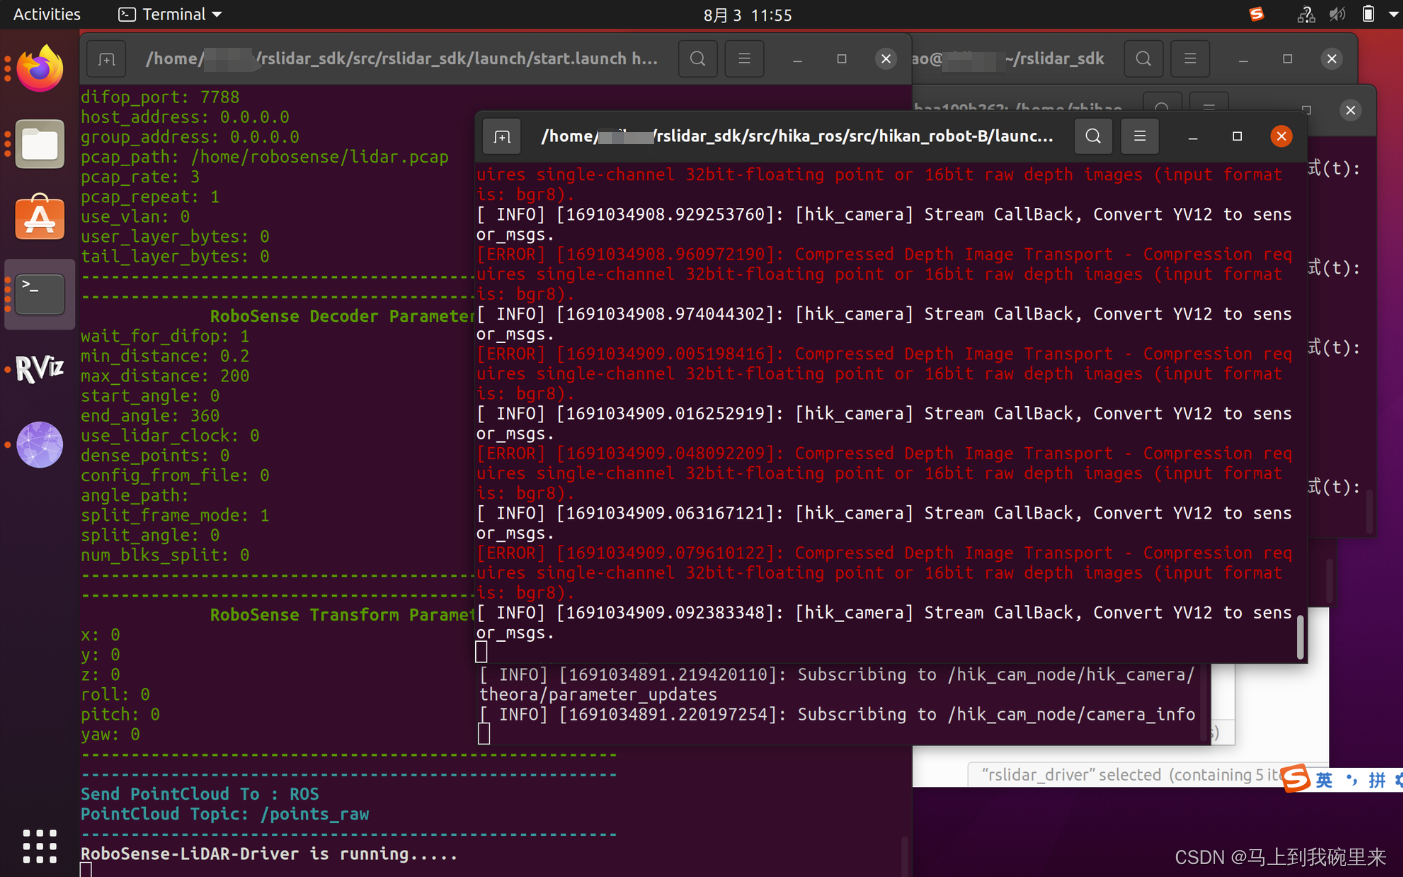
Task: Open the purple sphere app in the dock
Action: 40,444
